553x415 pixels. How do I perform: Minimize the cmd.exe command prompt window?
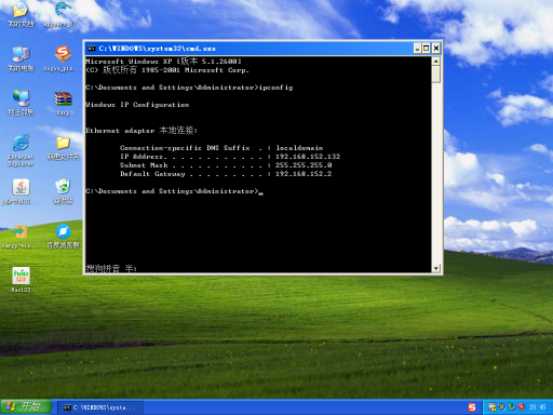417,48
